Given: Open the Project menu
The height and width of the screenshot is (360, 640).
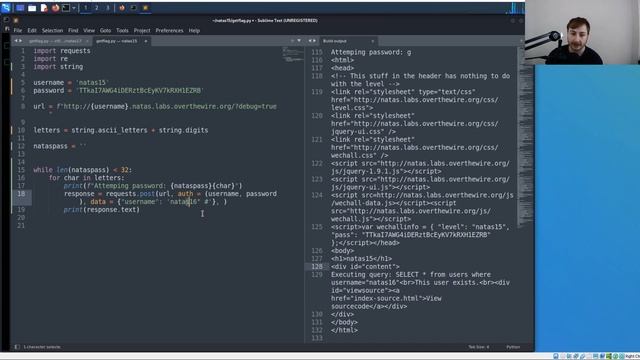Looking at the screenshot, I should click(x=142, y=31).
